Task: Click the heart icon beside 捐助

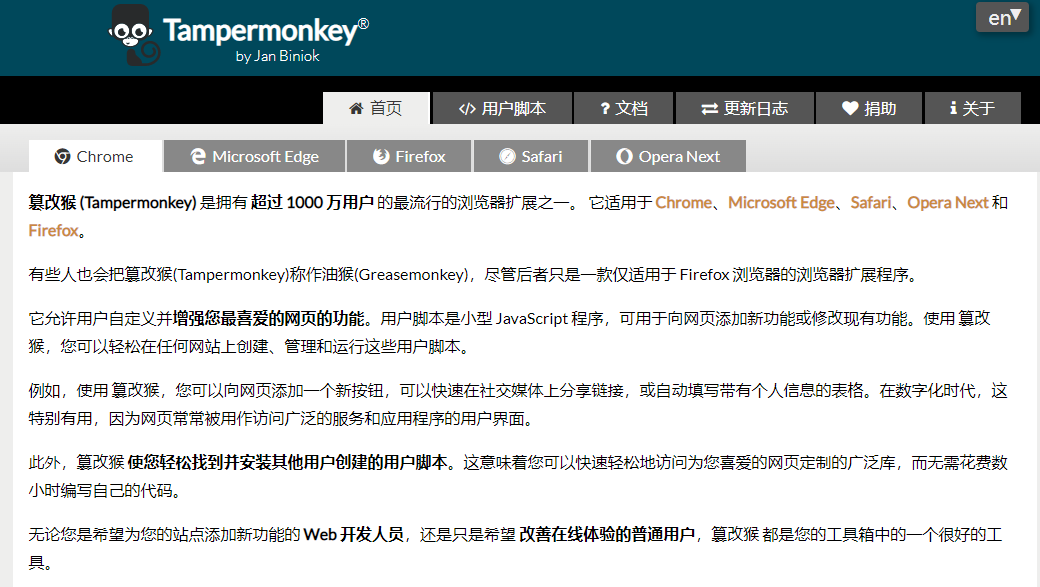Action: pyautogui.click(x=850, y=108)
